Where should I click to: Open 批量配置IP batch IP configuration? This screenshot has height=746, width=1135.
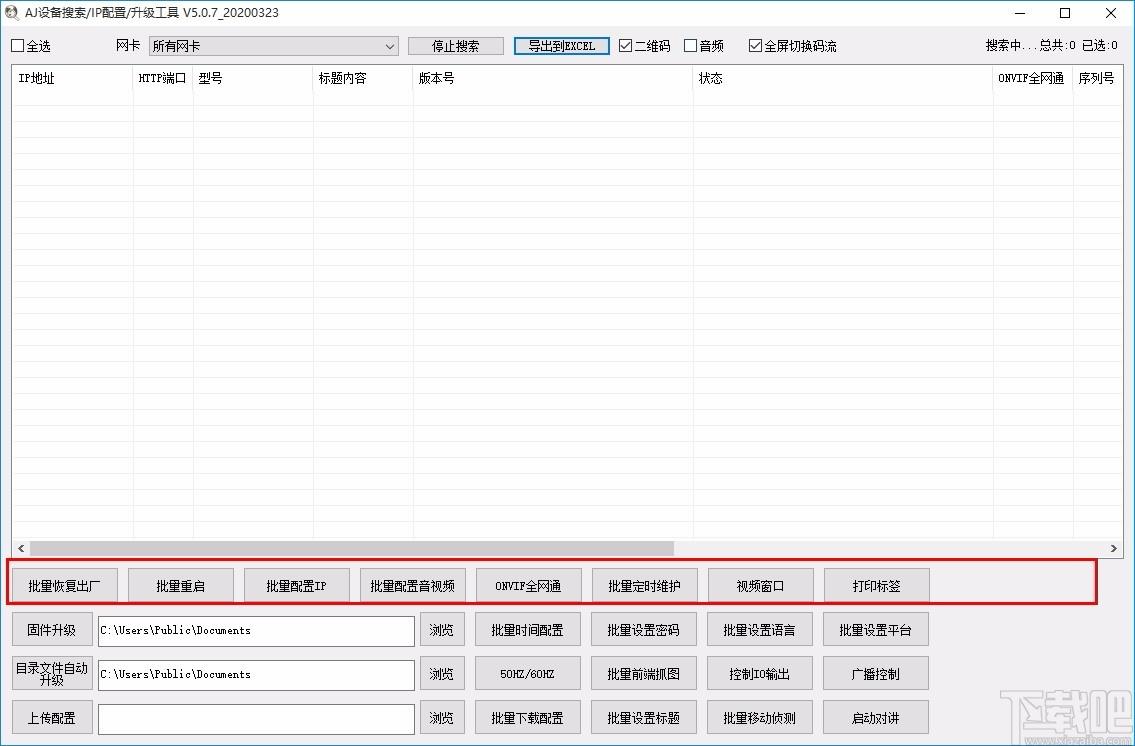click(x=297, y=585)
